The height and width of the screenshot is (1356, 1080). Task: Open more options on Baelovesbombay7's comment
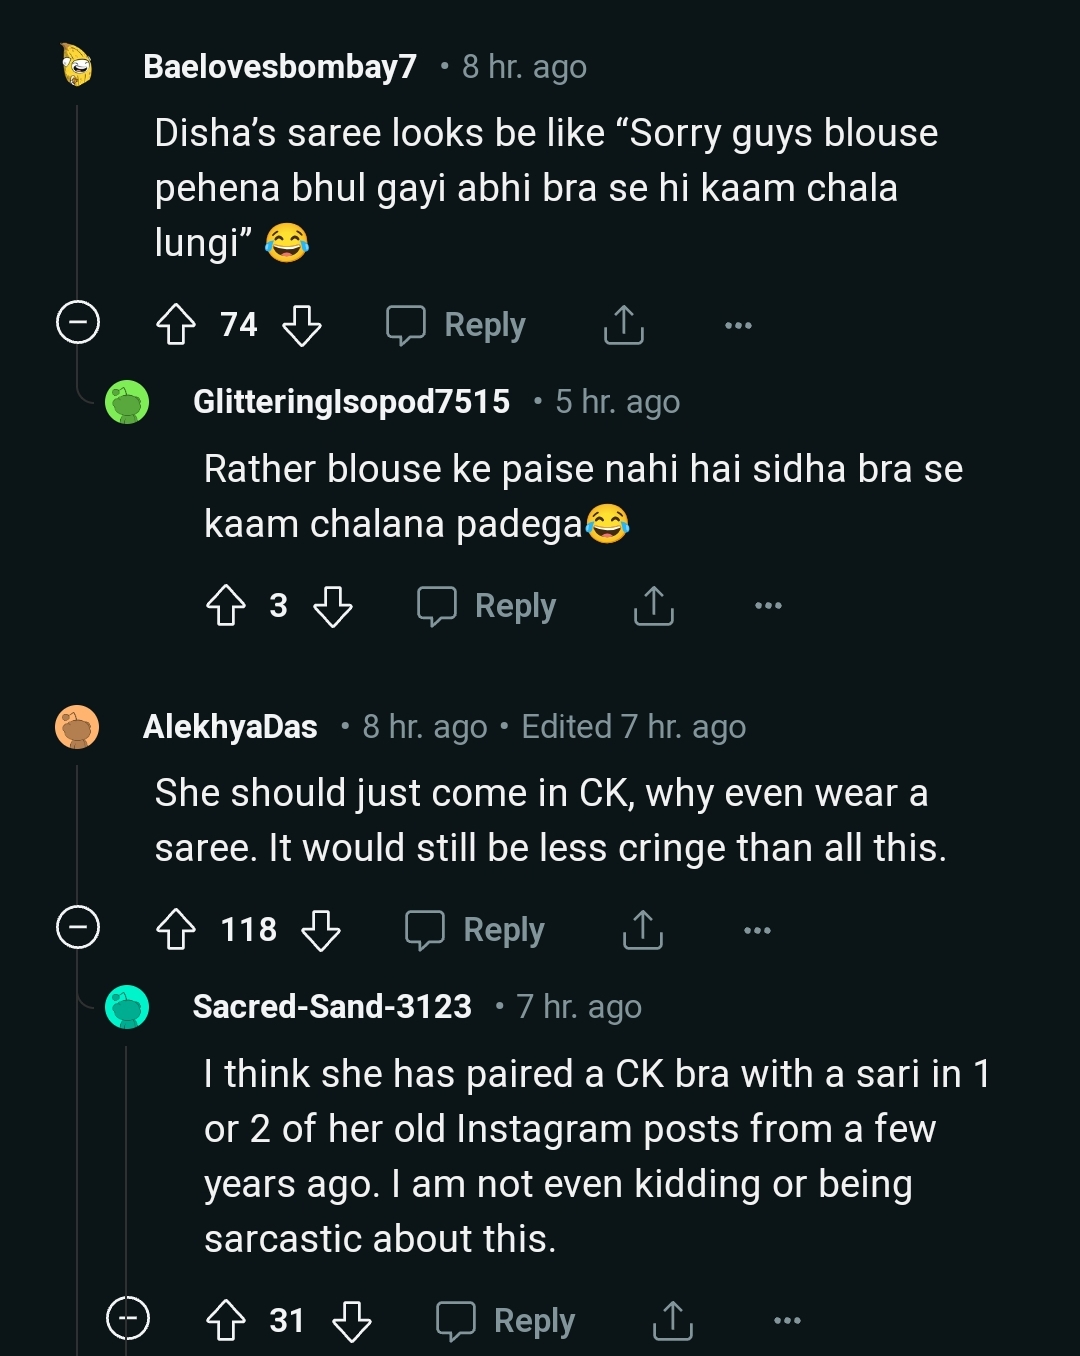tap(738, 325)
